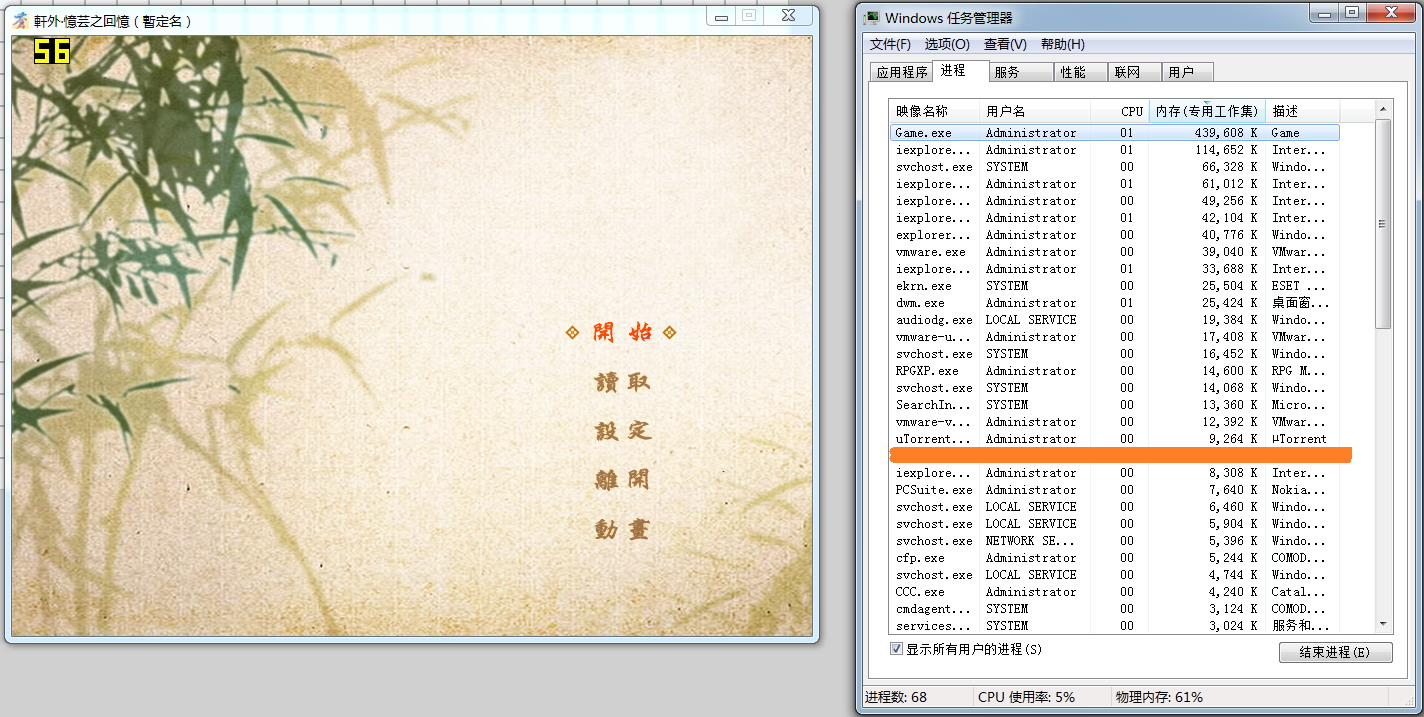This screenshot has width=1424, height=717.
Task: Select the cmdagent... process row
Action: (x=1114, y=609)
